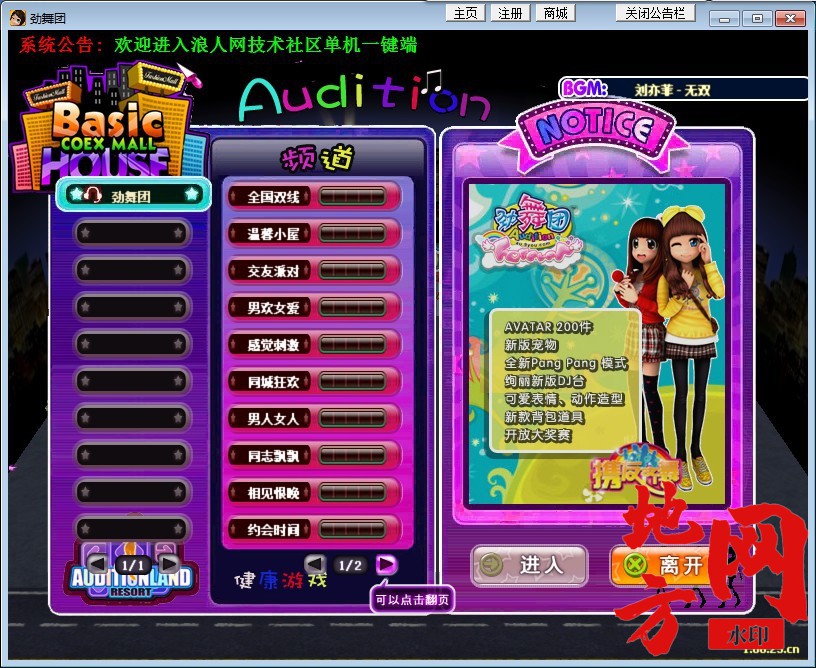Select the 温馨小屋 channel
This screenshot has width=816, height=668.
click(314, 234)
